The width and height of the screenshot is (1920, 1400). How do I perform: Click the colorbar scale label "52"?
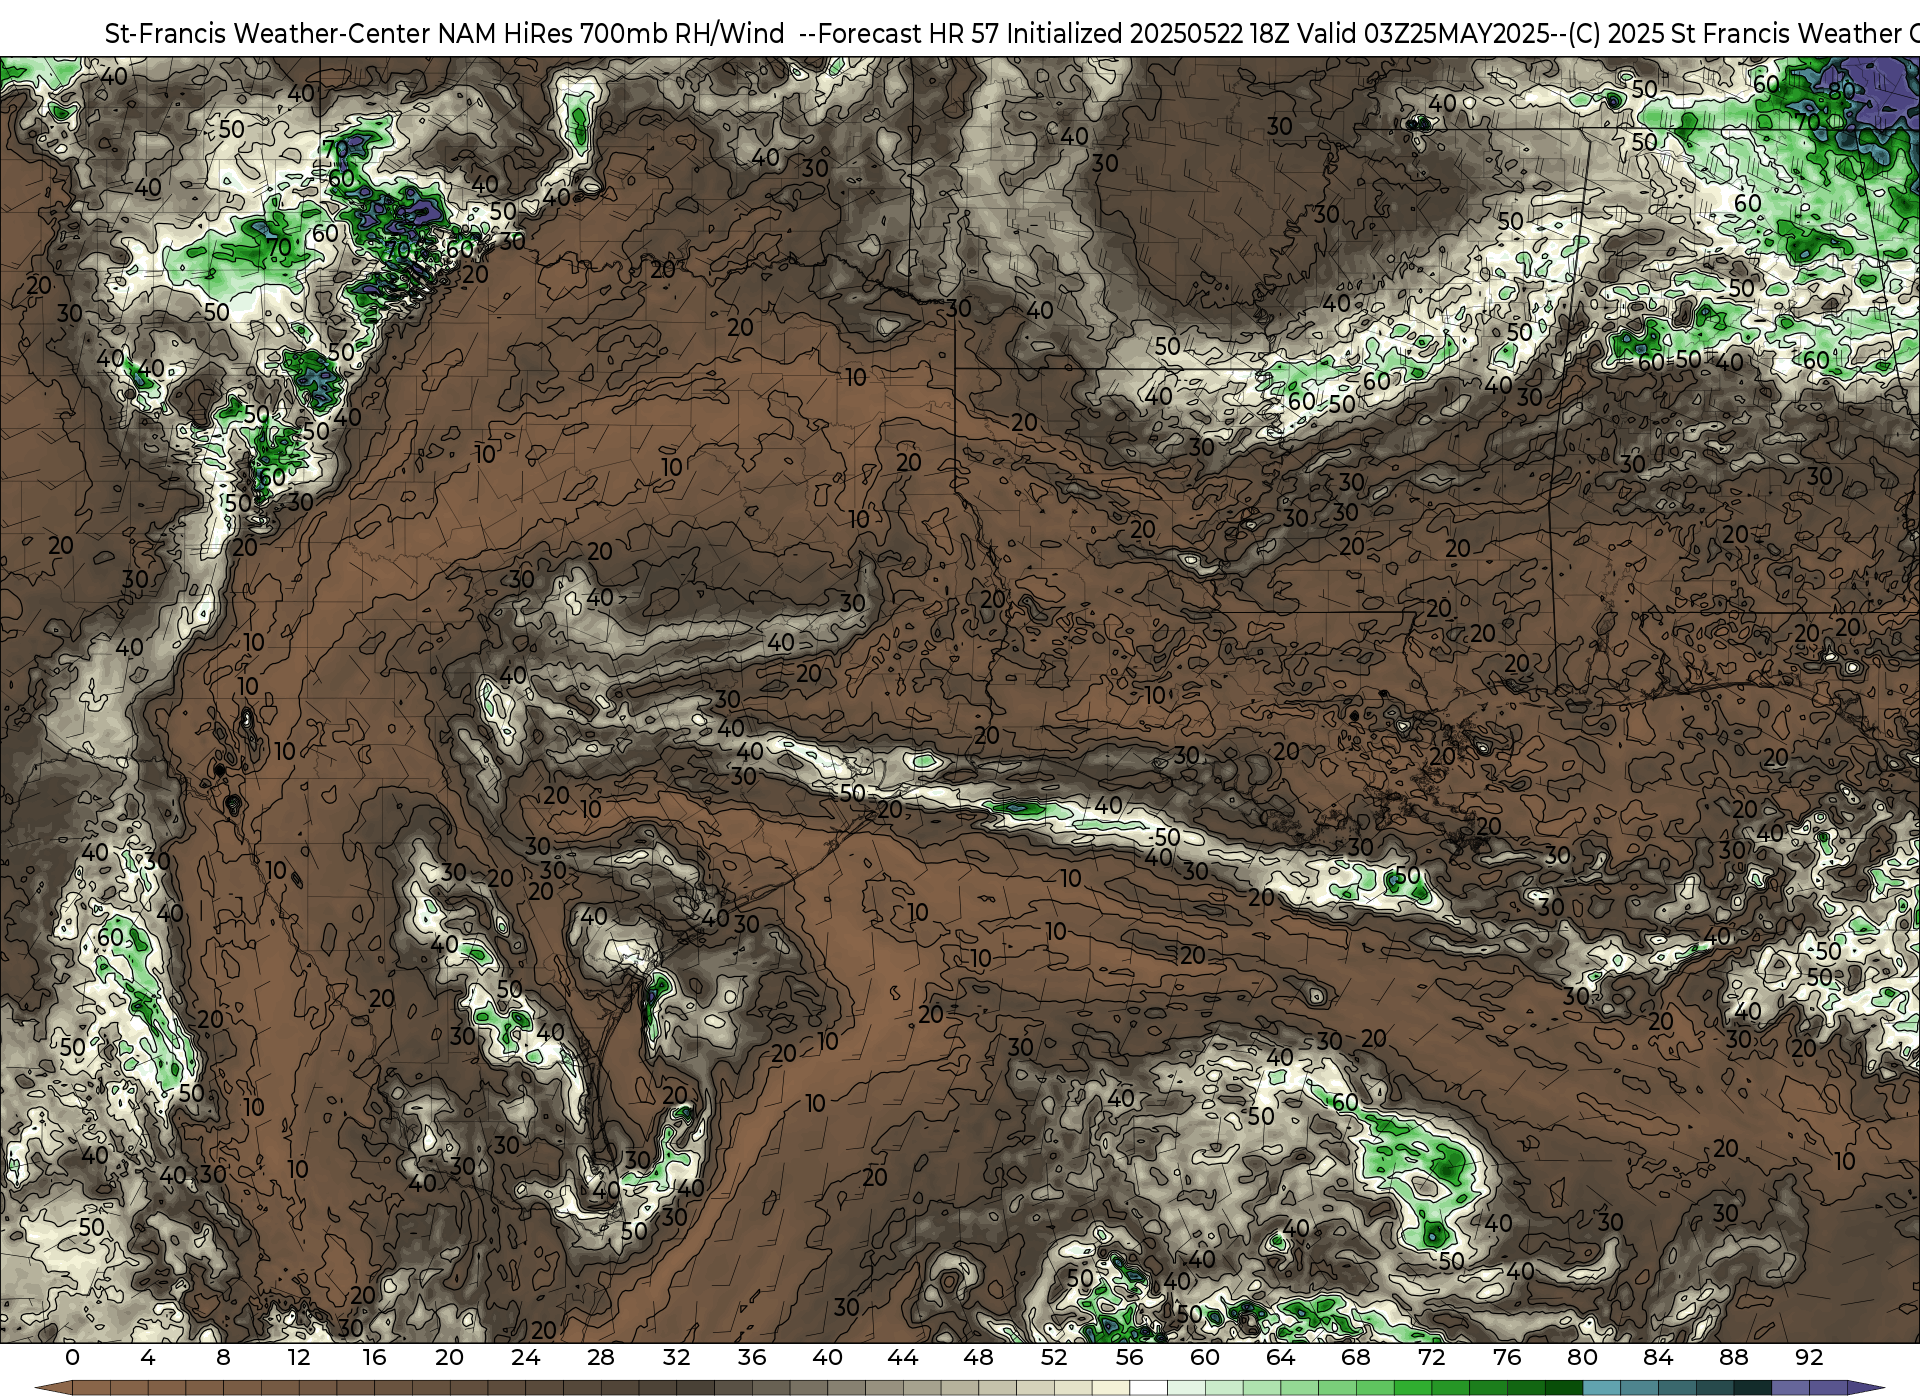(1054, 1357)
